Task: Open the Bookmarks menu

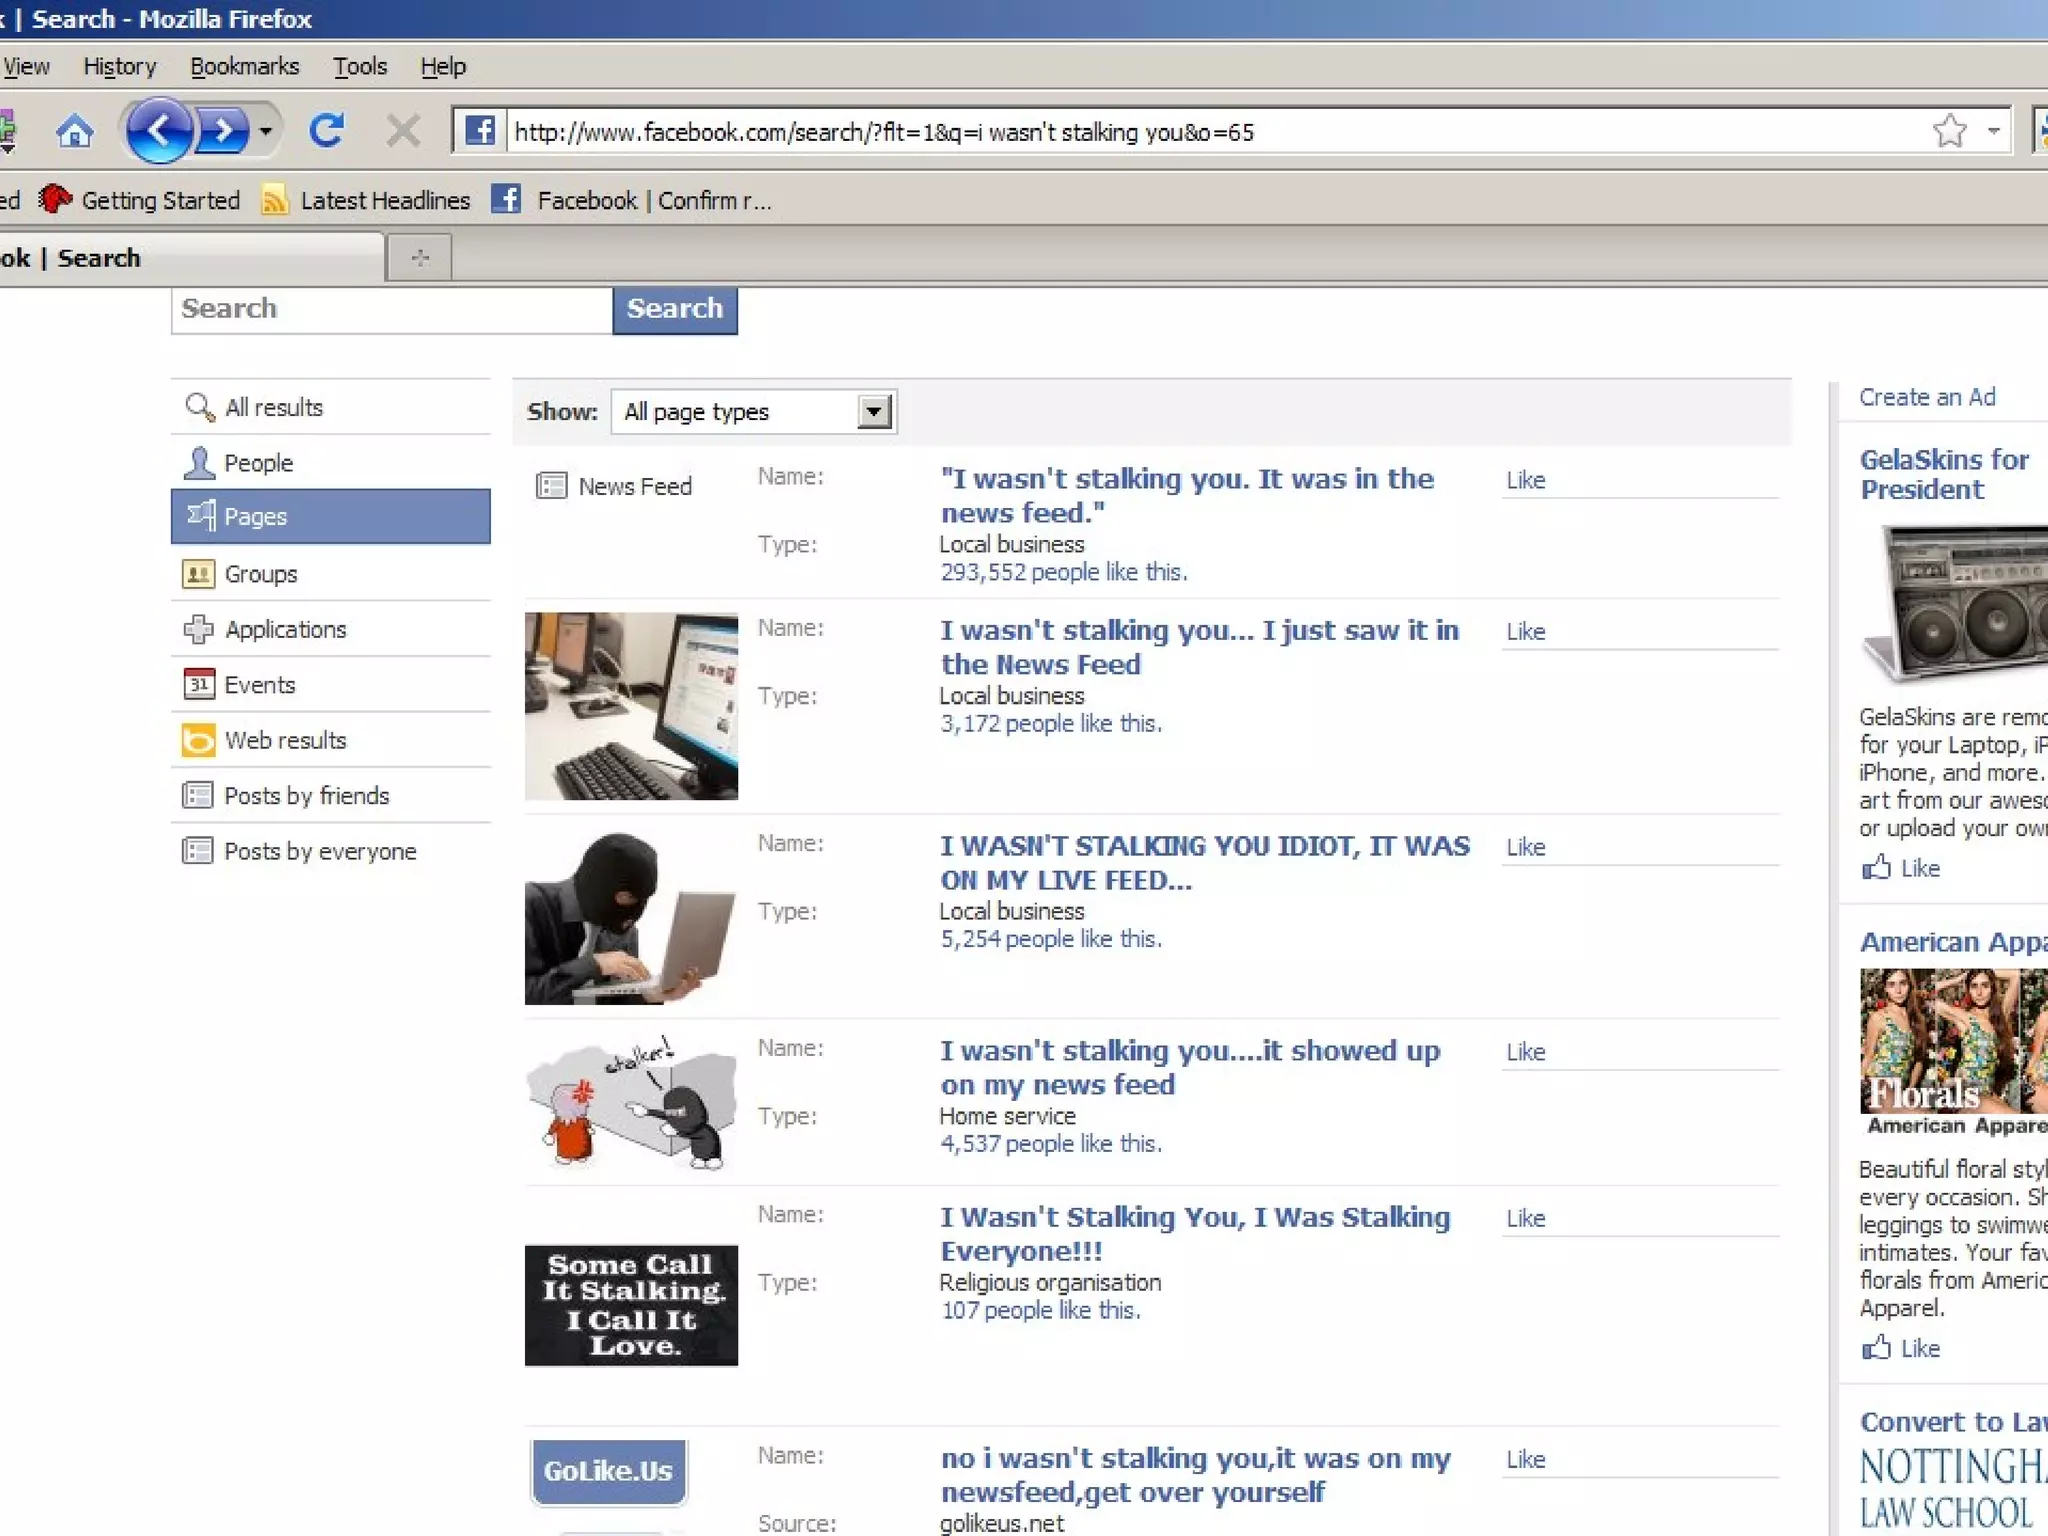Action: tap(244, 66)
